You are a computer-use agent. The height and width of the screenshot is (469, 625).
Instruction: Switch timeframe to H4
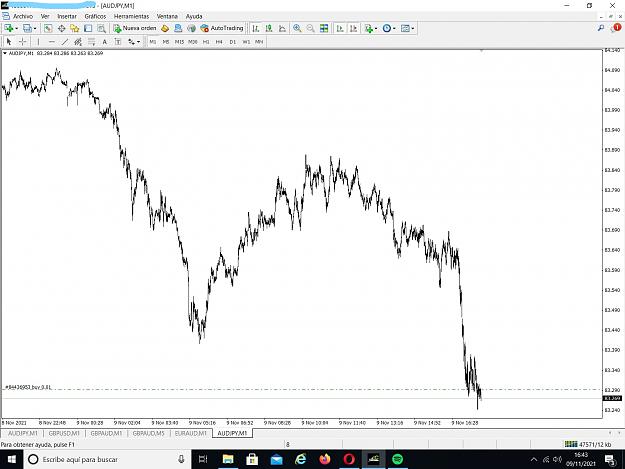[219, 41]
